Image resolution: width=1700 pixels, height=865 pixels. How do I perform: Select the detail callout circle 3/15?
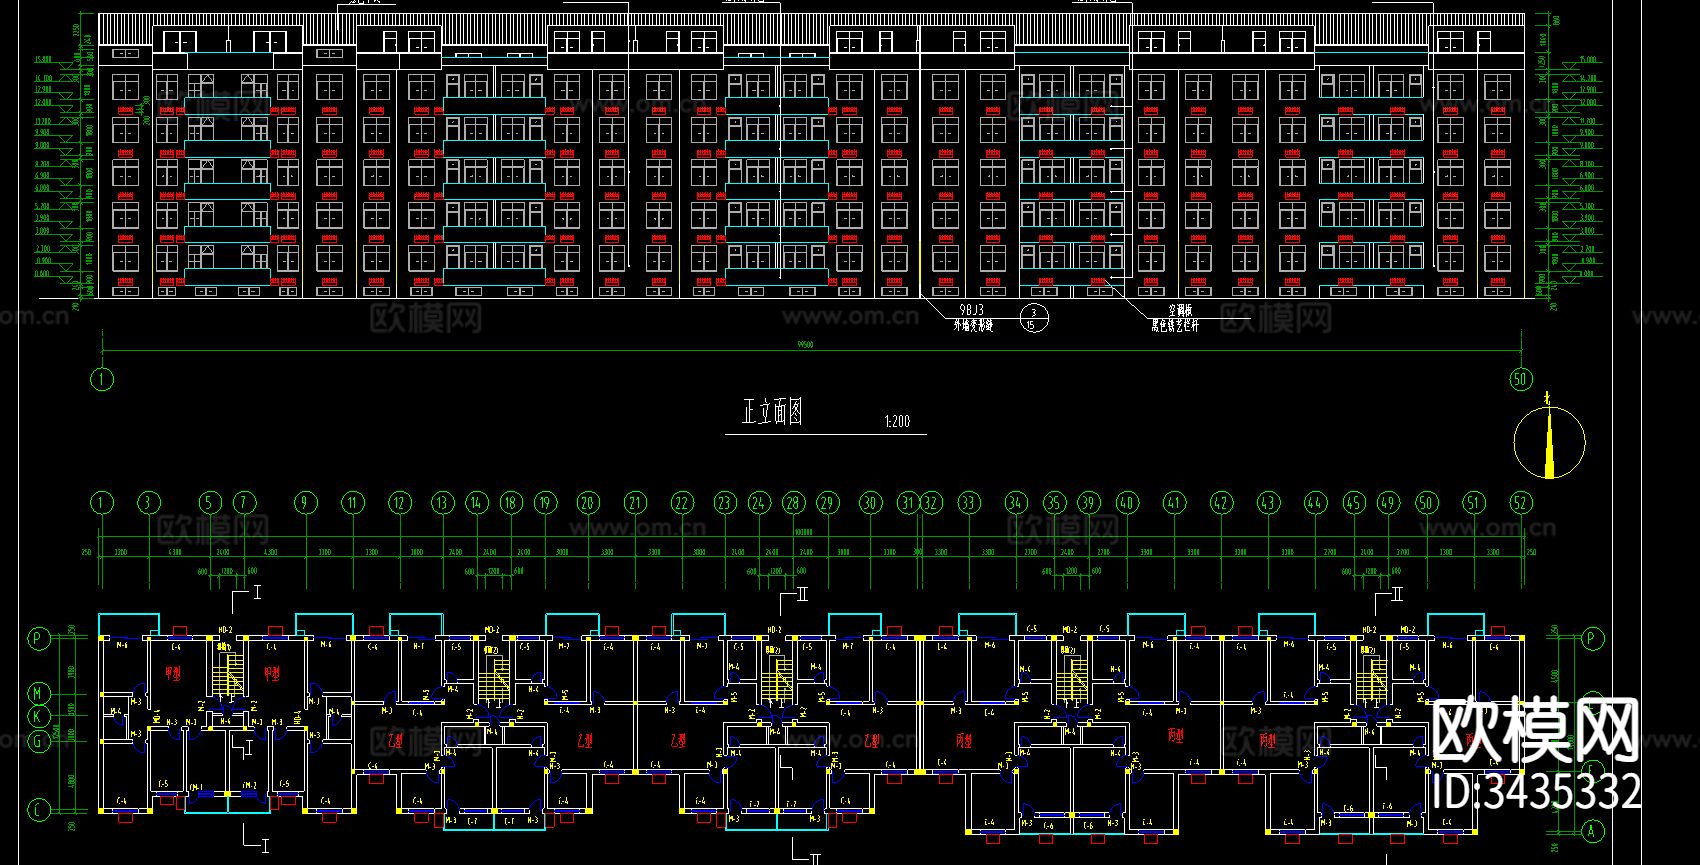coord(1033,319)
